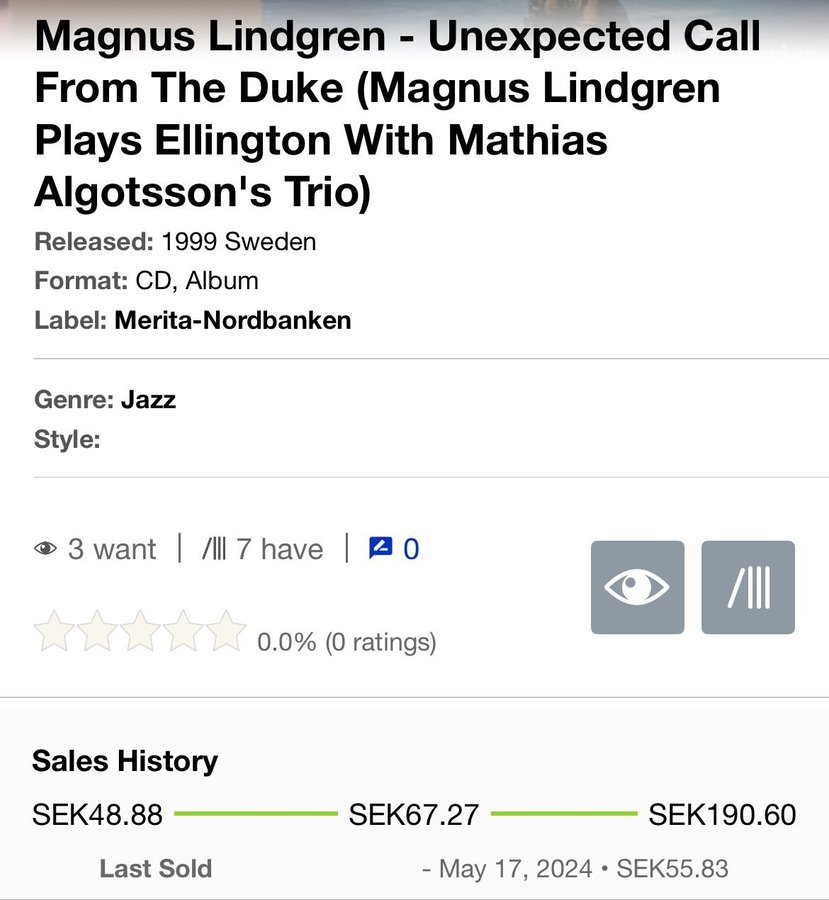
Task: Click the blue review count 0
Action: [411, 549]
